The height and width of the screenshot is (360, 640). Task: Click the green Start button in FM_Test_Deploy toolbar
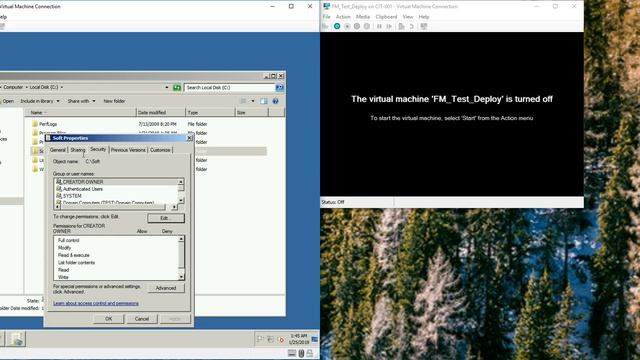tap(337, 26)
